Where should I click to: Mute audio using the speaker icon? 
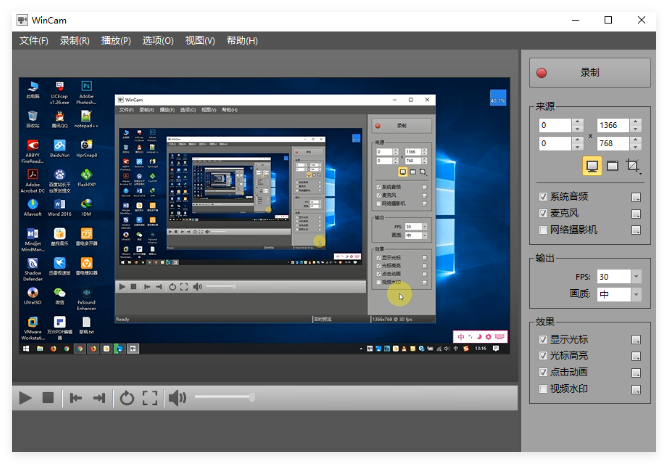click(x=177, y=398)
